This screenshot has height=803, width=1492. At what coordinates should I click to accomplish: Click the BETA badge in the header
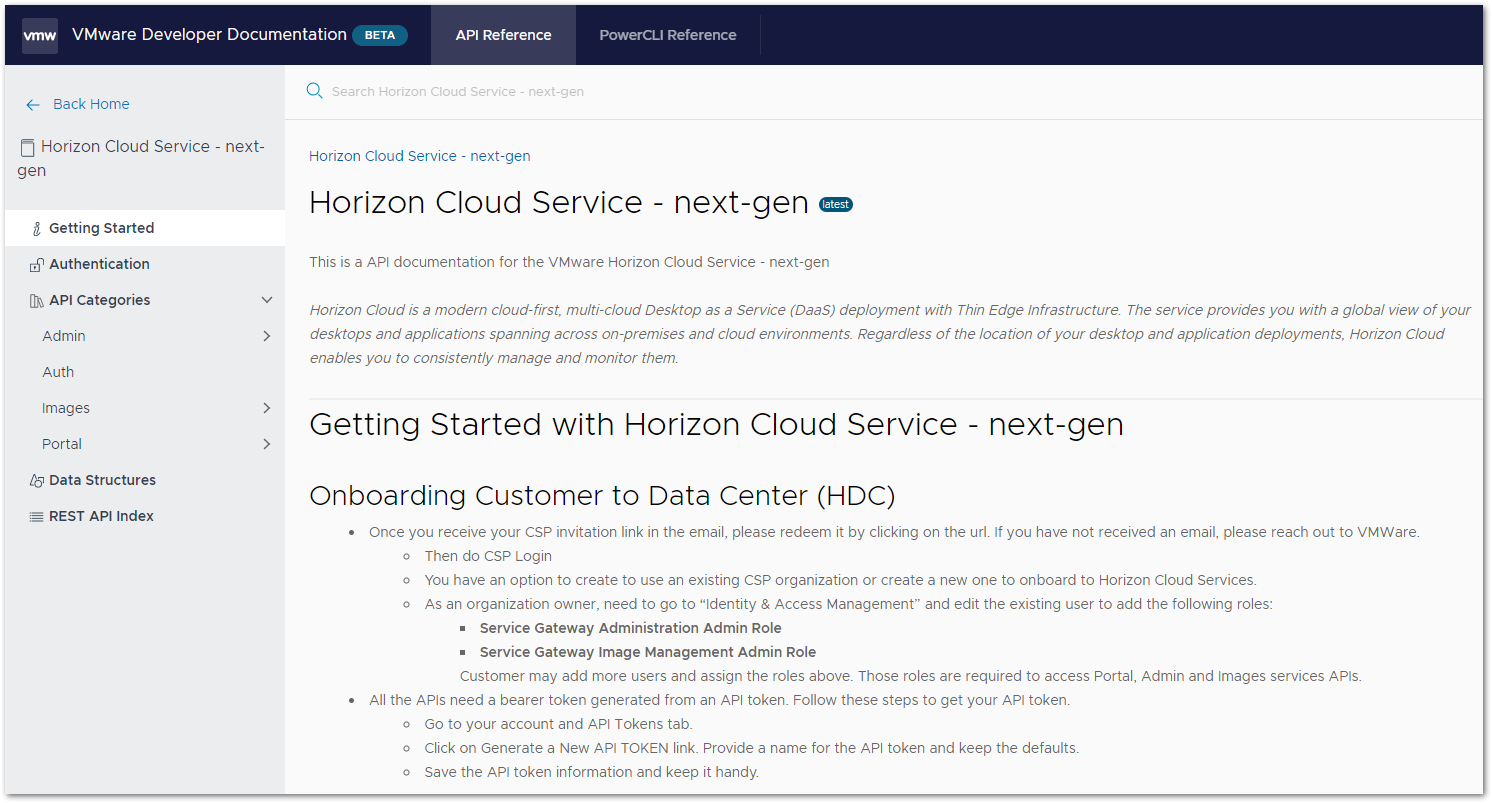click(380, 34)
